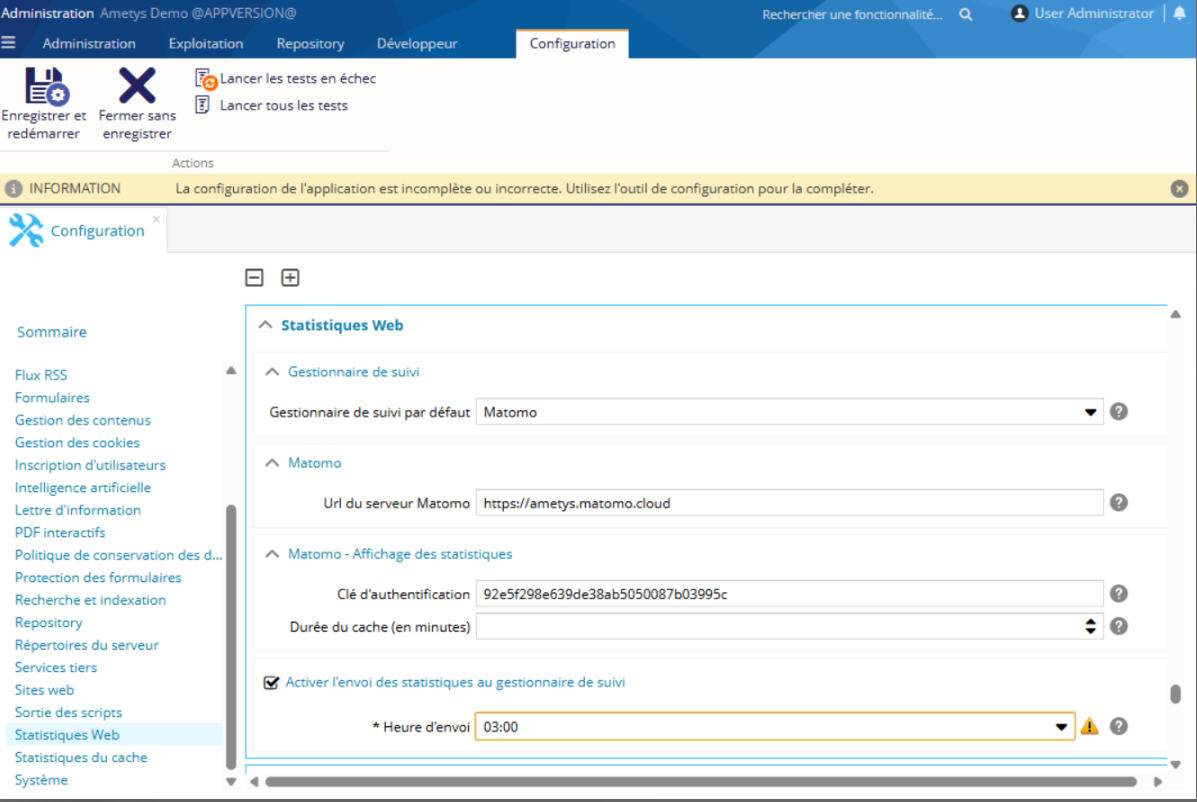This screenshot has height=802, width=1197.
Task: Collapse all sections with the minus button
Action: (255, 278)
